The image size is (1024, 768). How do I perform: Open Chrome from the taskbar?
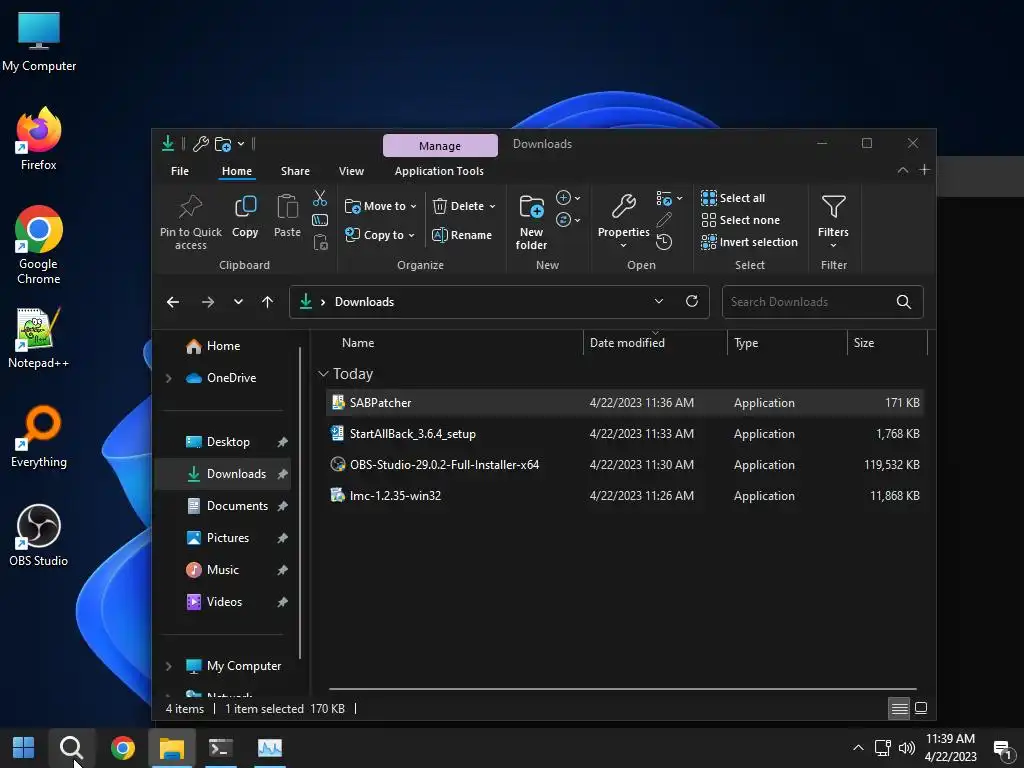click(x=122, y=748)
